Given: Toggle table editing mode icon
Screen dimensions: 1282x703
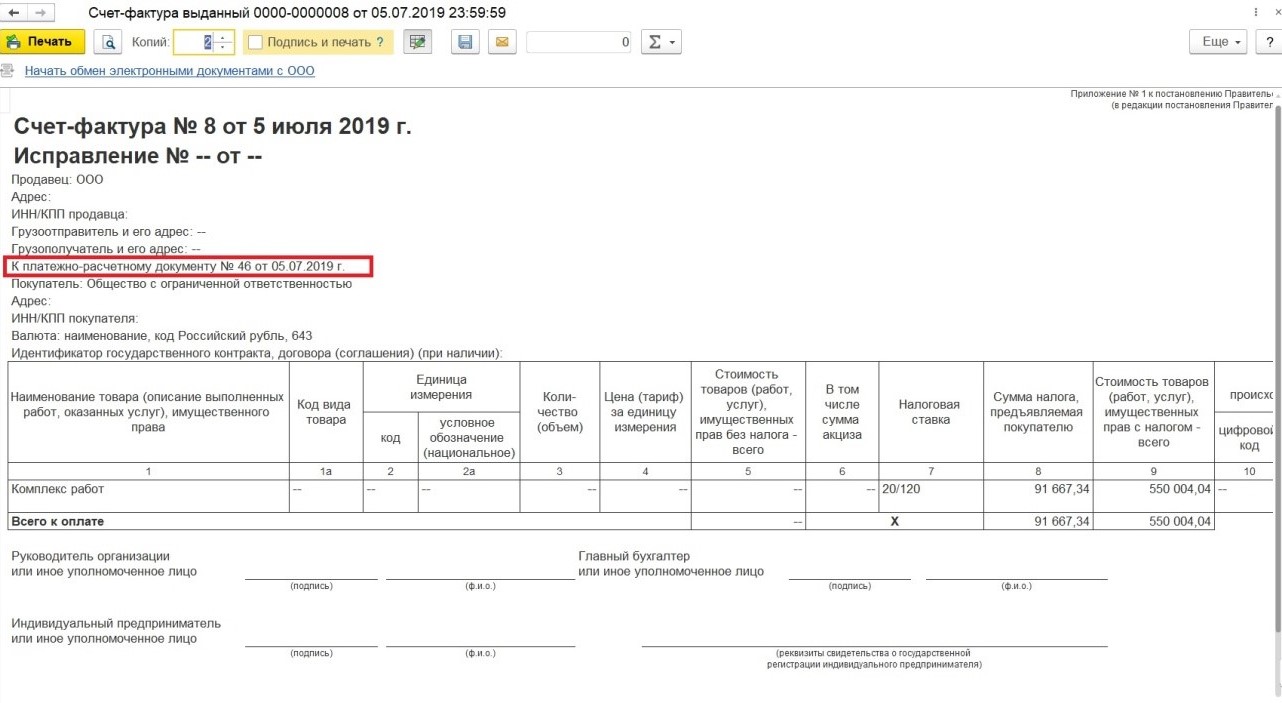Looking at the screenshot, I should (x=418, y=42).
